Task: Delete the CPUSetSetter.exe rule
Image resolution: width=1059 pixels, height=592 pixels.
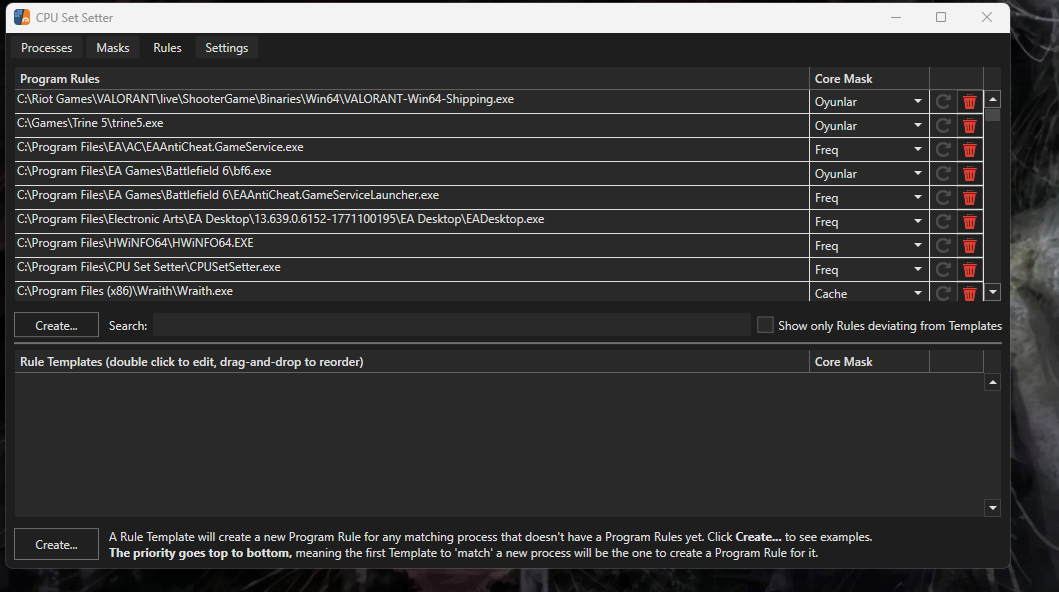Action: [969, 269]
